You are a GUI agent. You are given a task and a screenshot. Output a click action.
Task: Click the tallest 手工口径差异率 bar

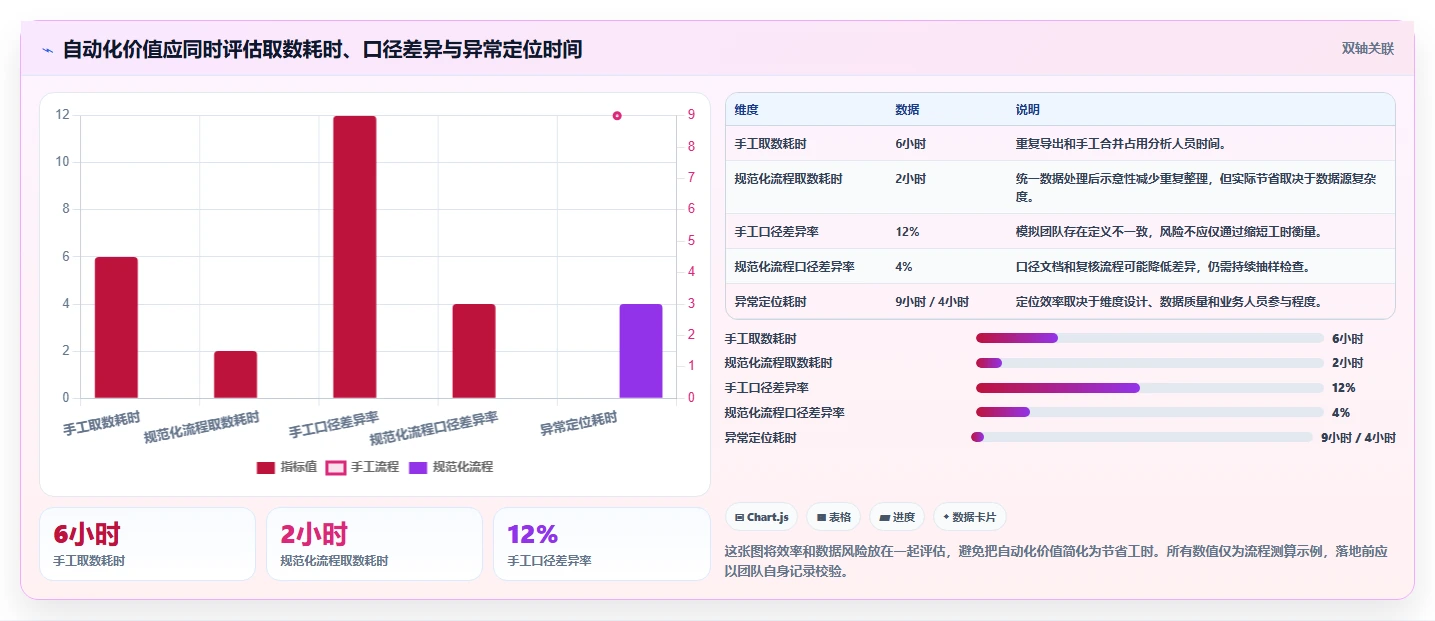(x=354, y=257)
